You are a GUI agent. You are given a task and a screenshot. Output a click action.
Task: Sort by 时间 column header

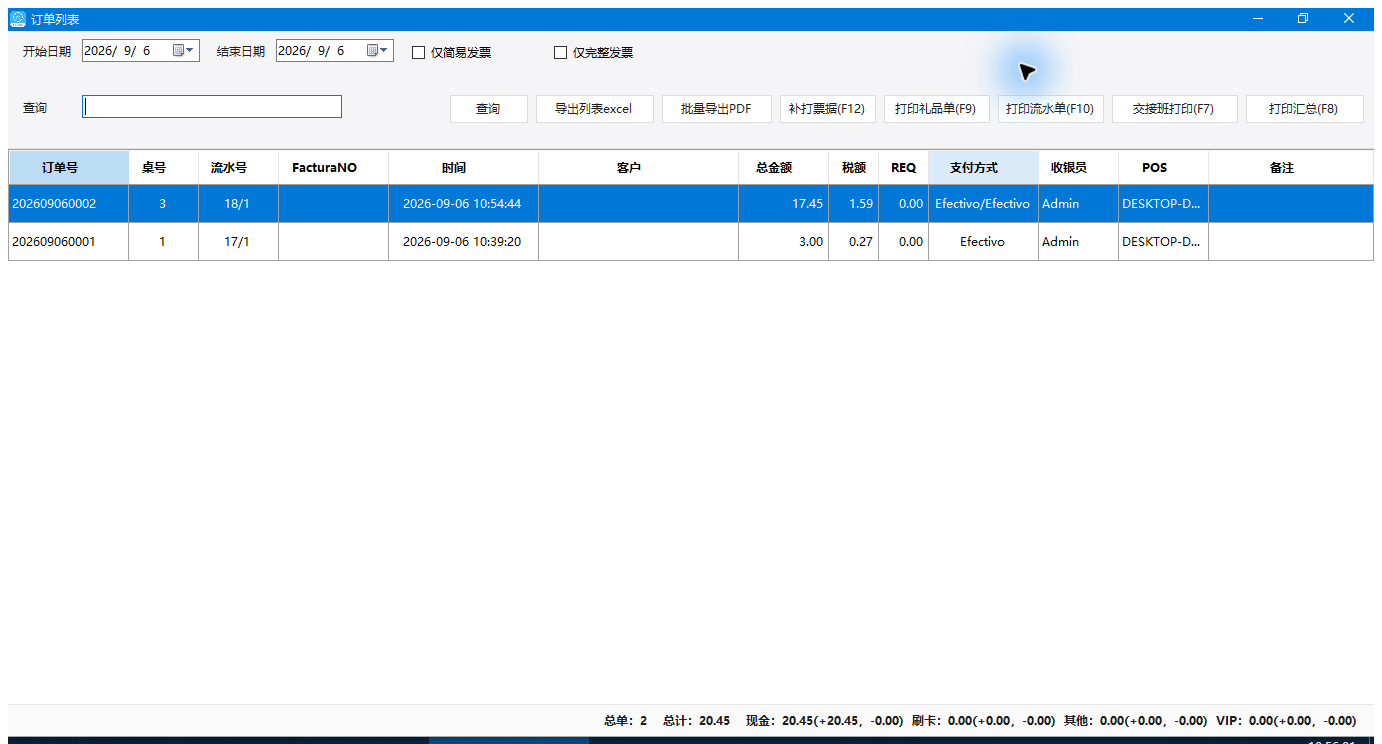coord(464,168)
